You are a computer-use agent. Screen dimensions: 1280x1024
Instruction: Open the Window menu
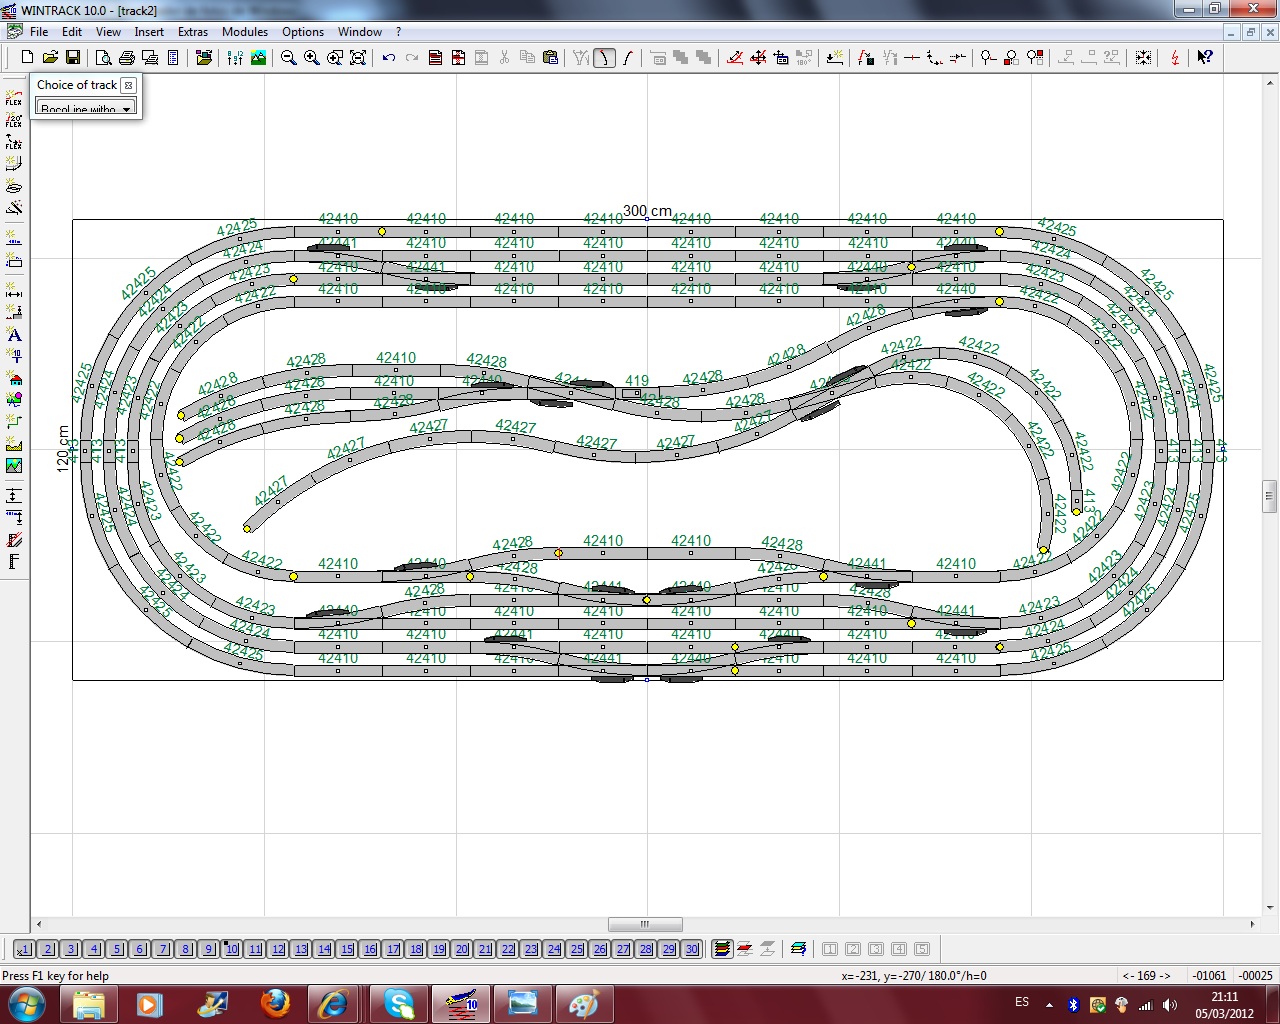click(360, 32)
